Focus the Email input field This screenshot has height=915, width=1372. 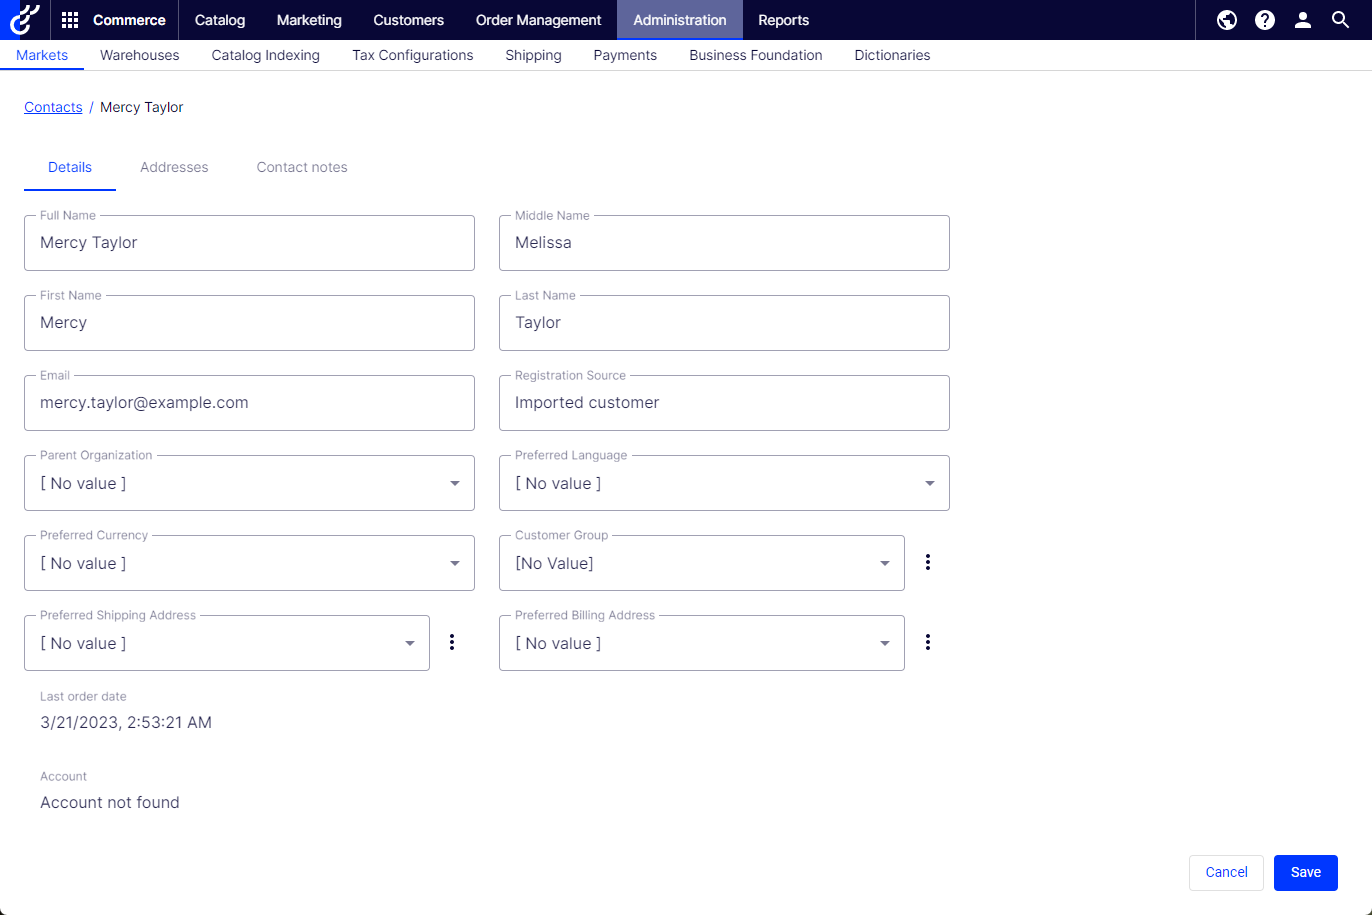point(249,403)
